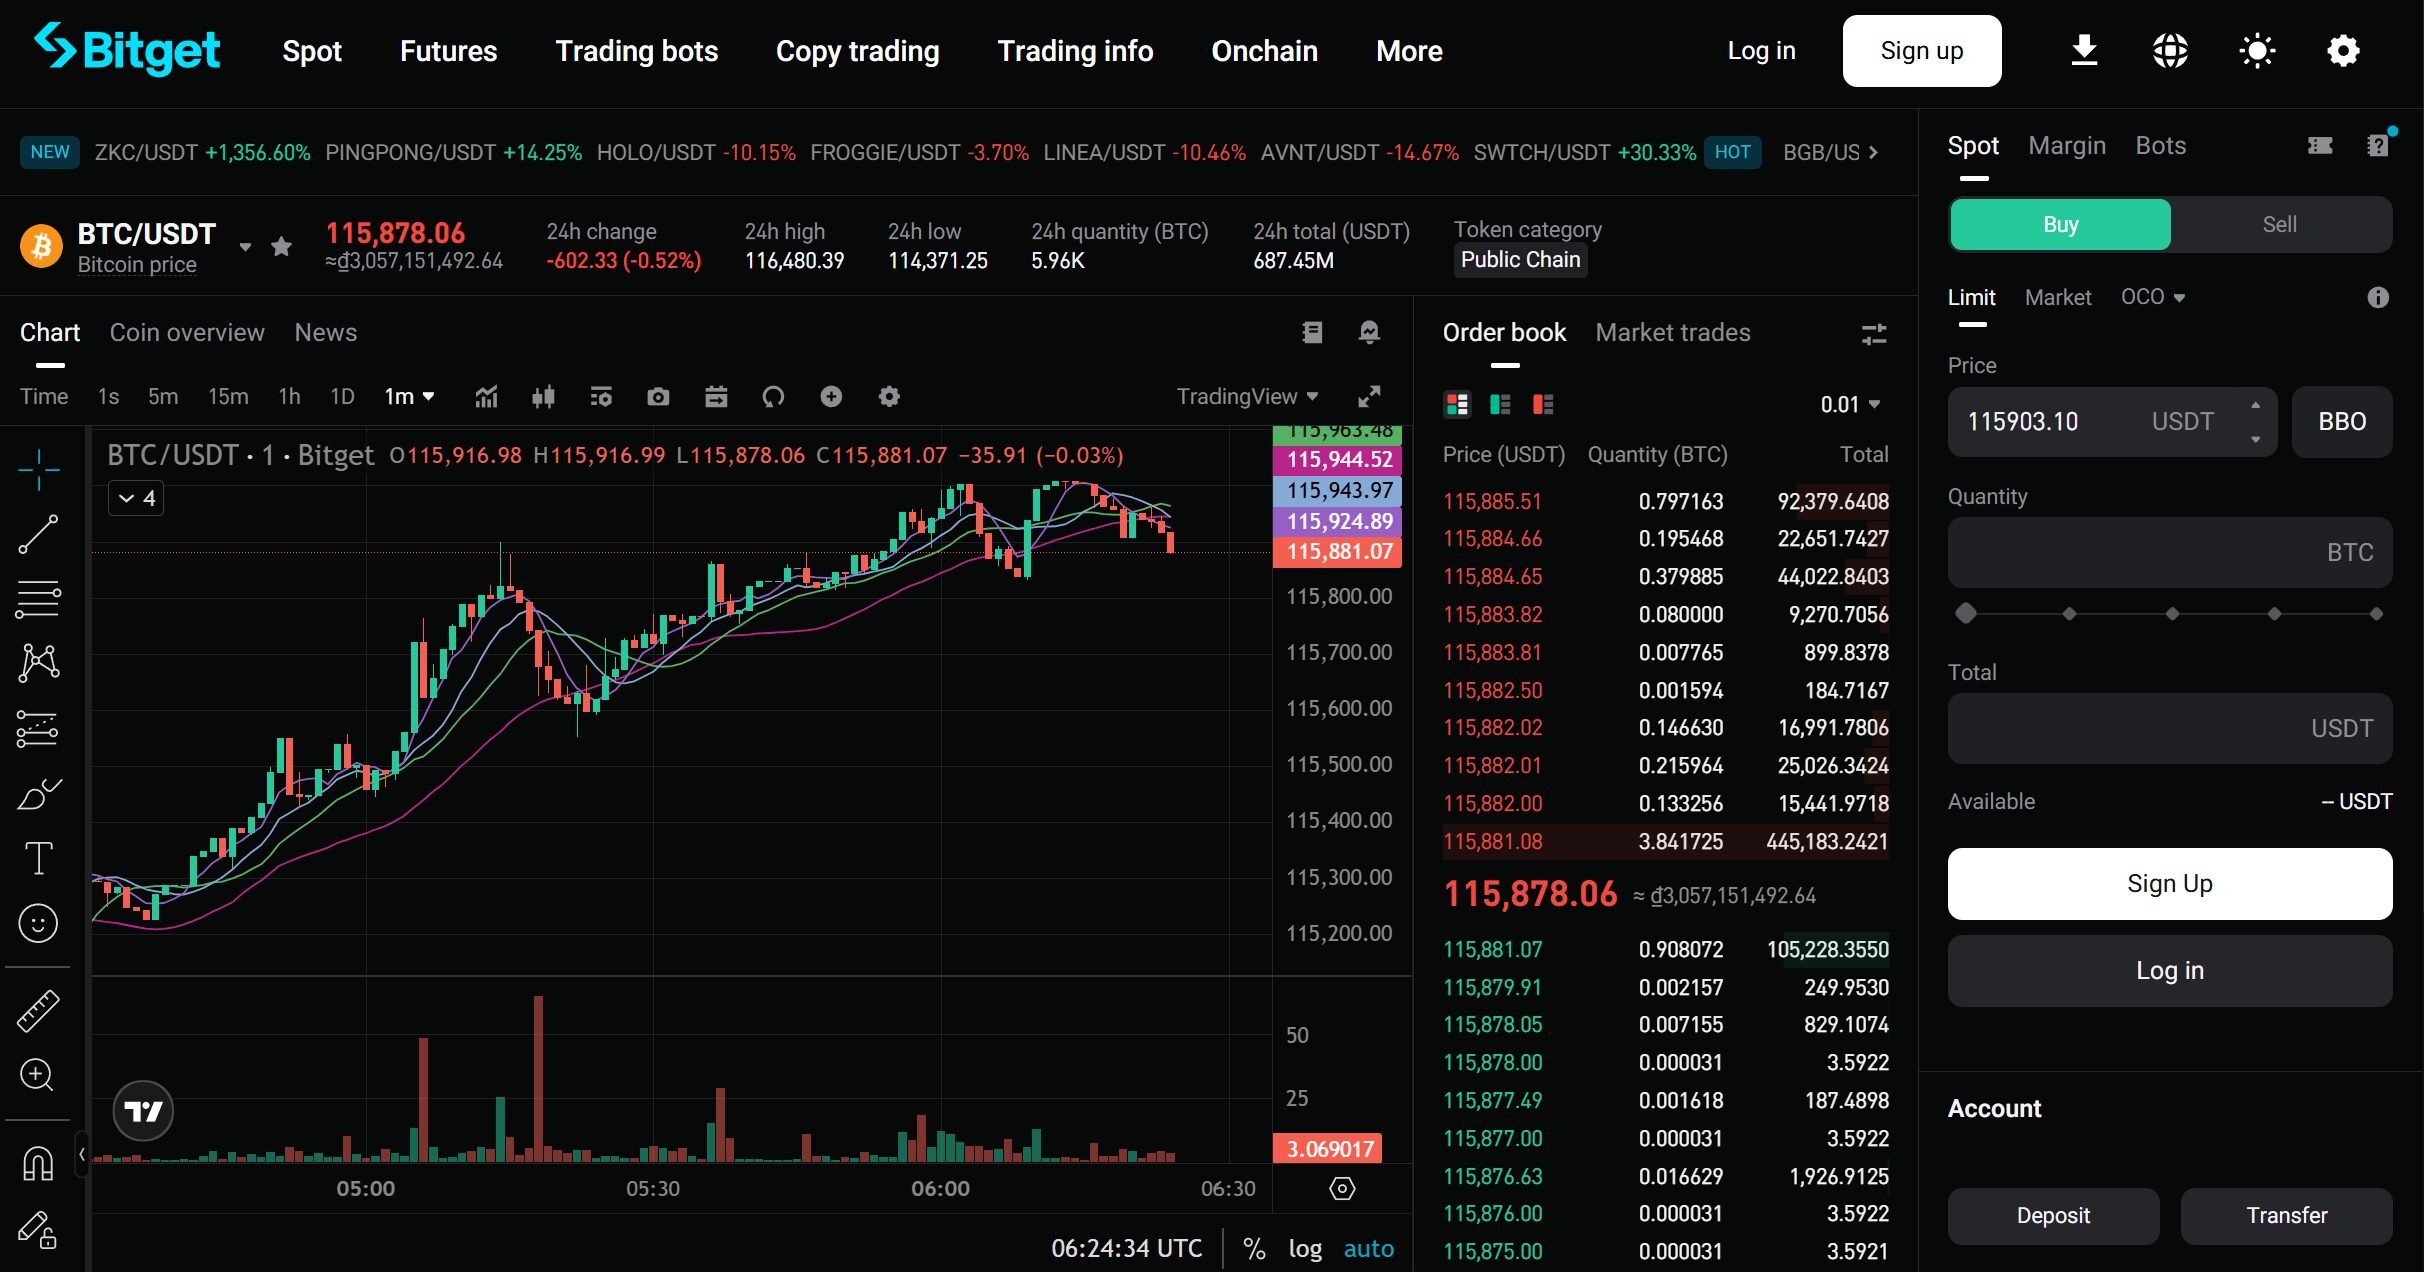Select the Sell button
2424x1272 pixels.
[x=2281, y=224]
